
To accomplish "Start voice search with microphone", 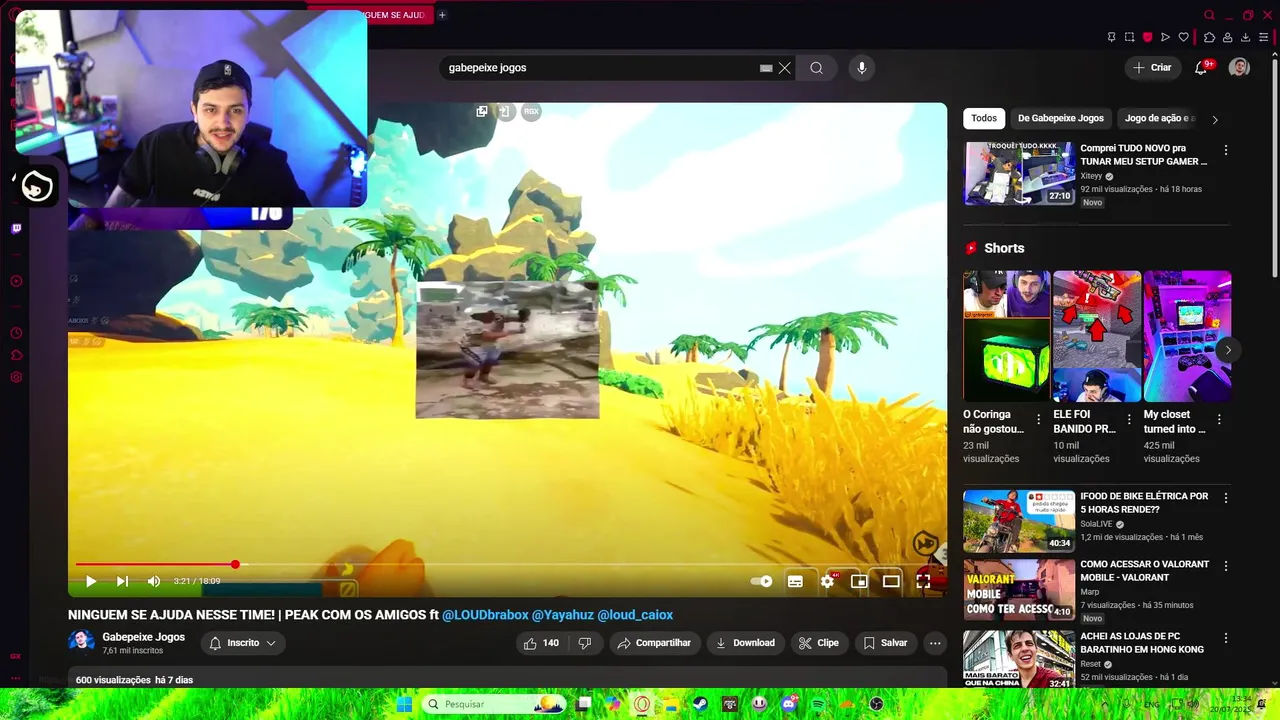I will pos(862,68).
